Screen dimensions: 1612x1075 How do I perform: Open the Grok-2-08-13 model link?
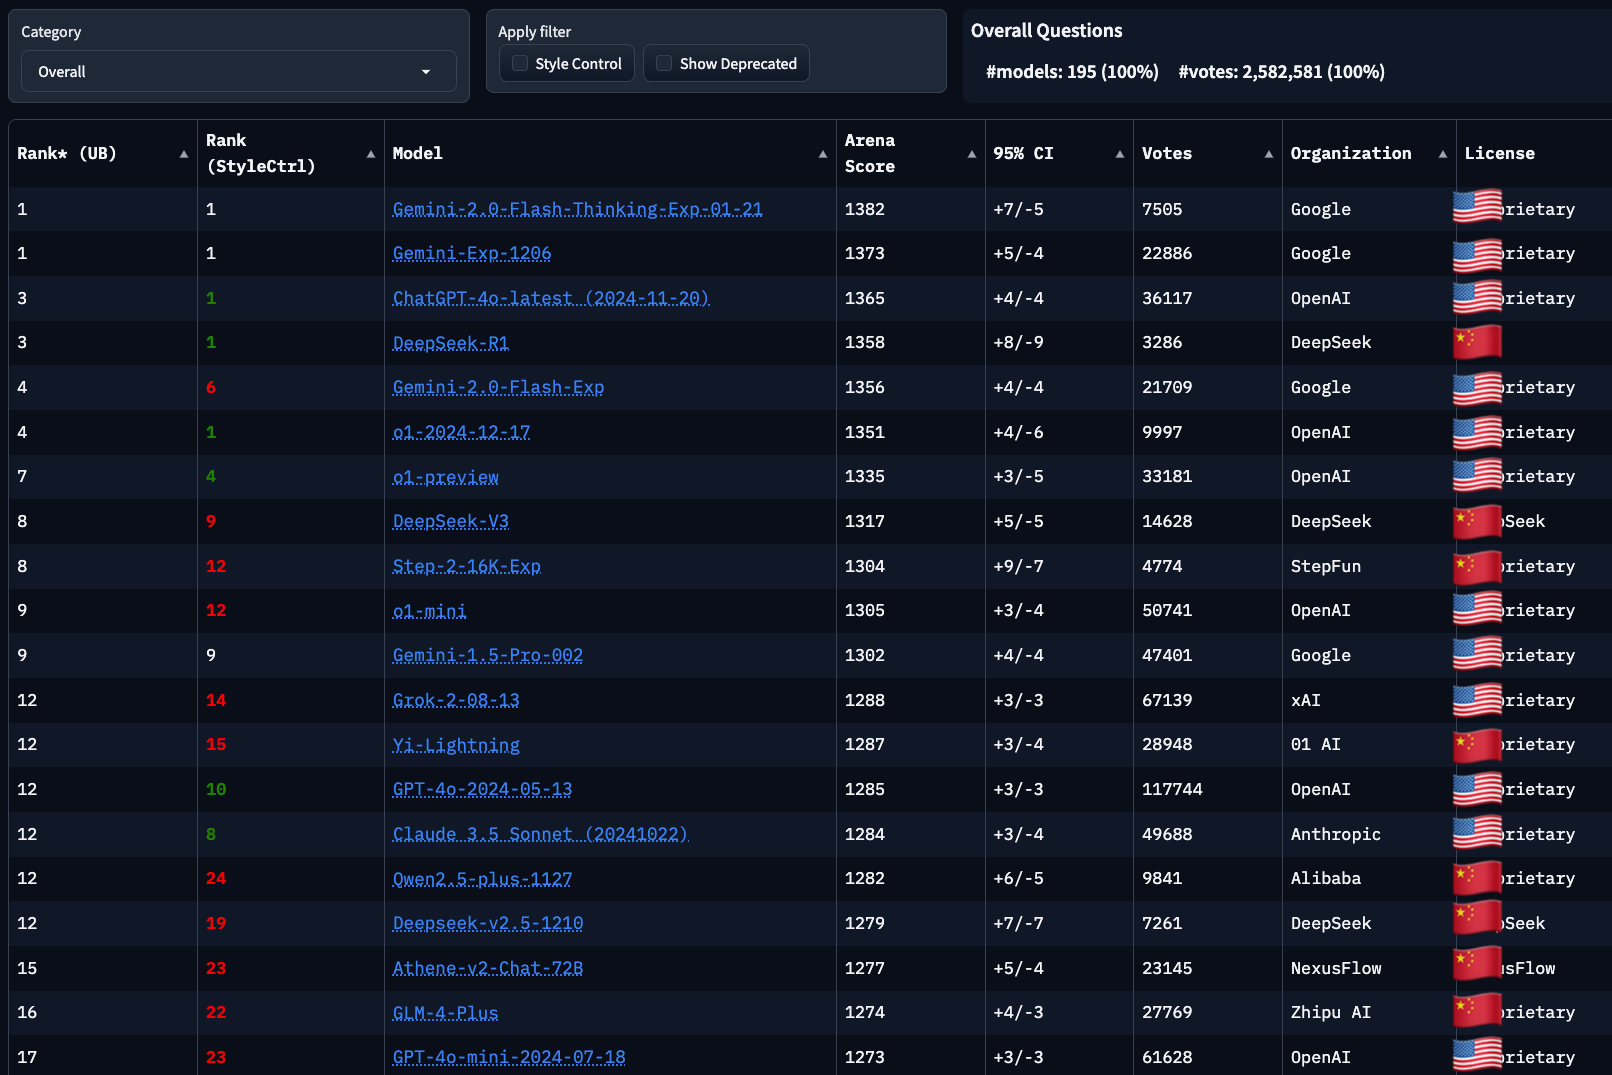[456, 700]
